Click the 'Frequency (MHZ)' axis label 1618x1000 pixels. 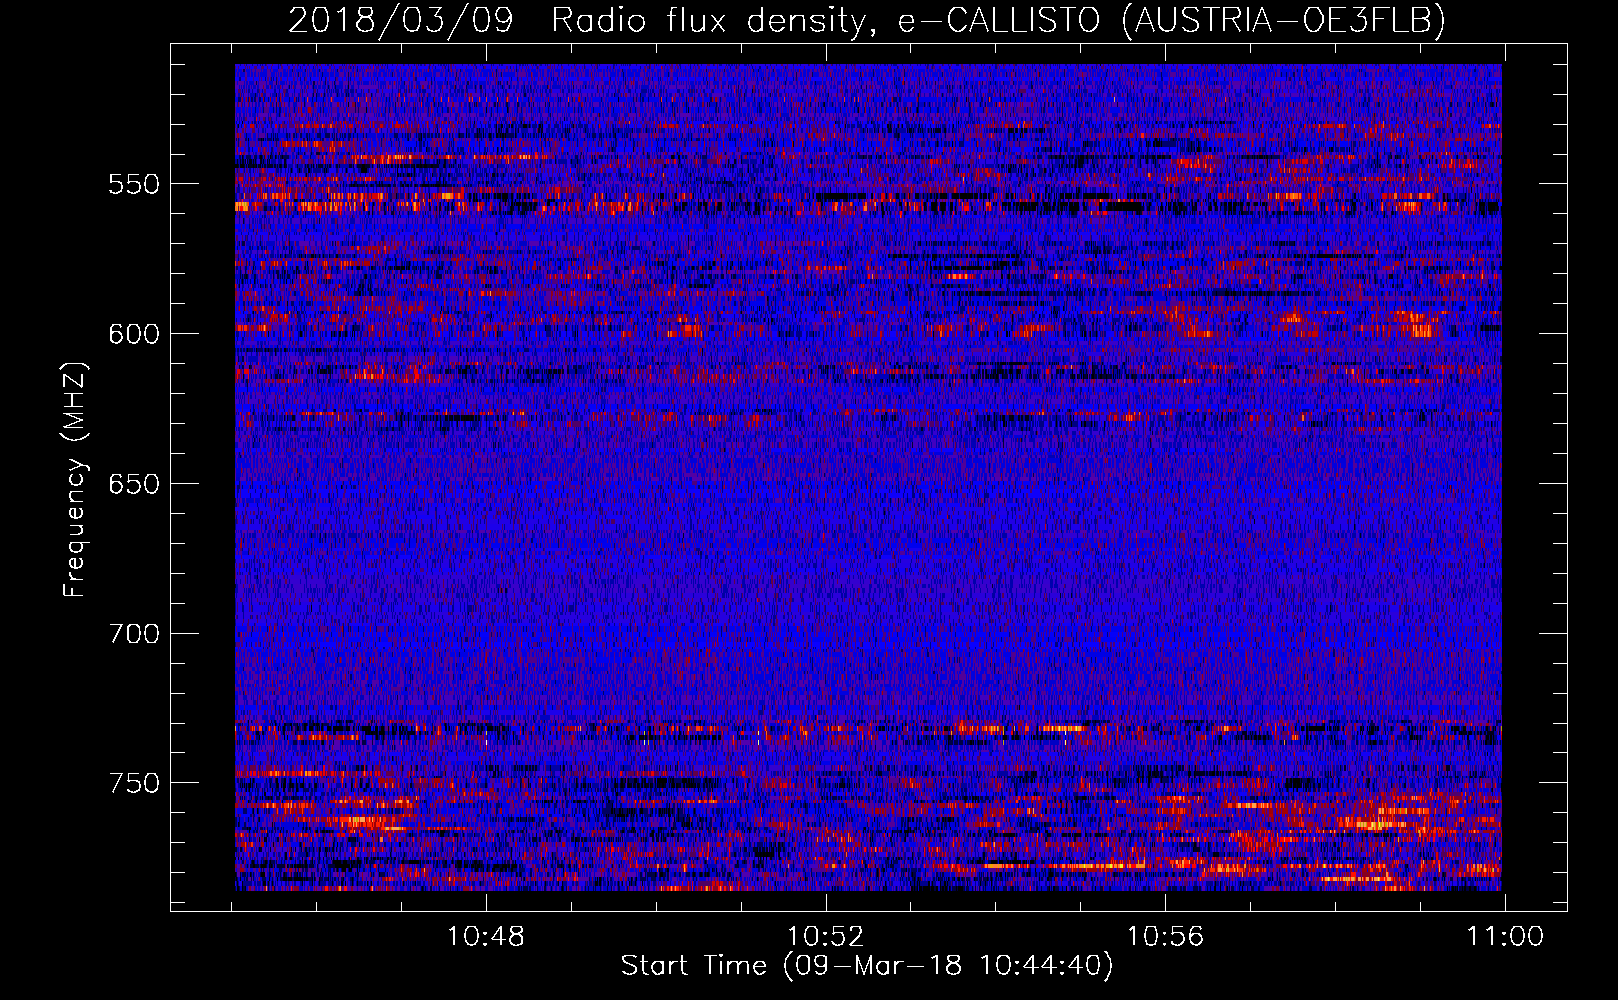[x=75, y=479]
